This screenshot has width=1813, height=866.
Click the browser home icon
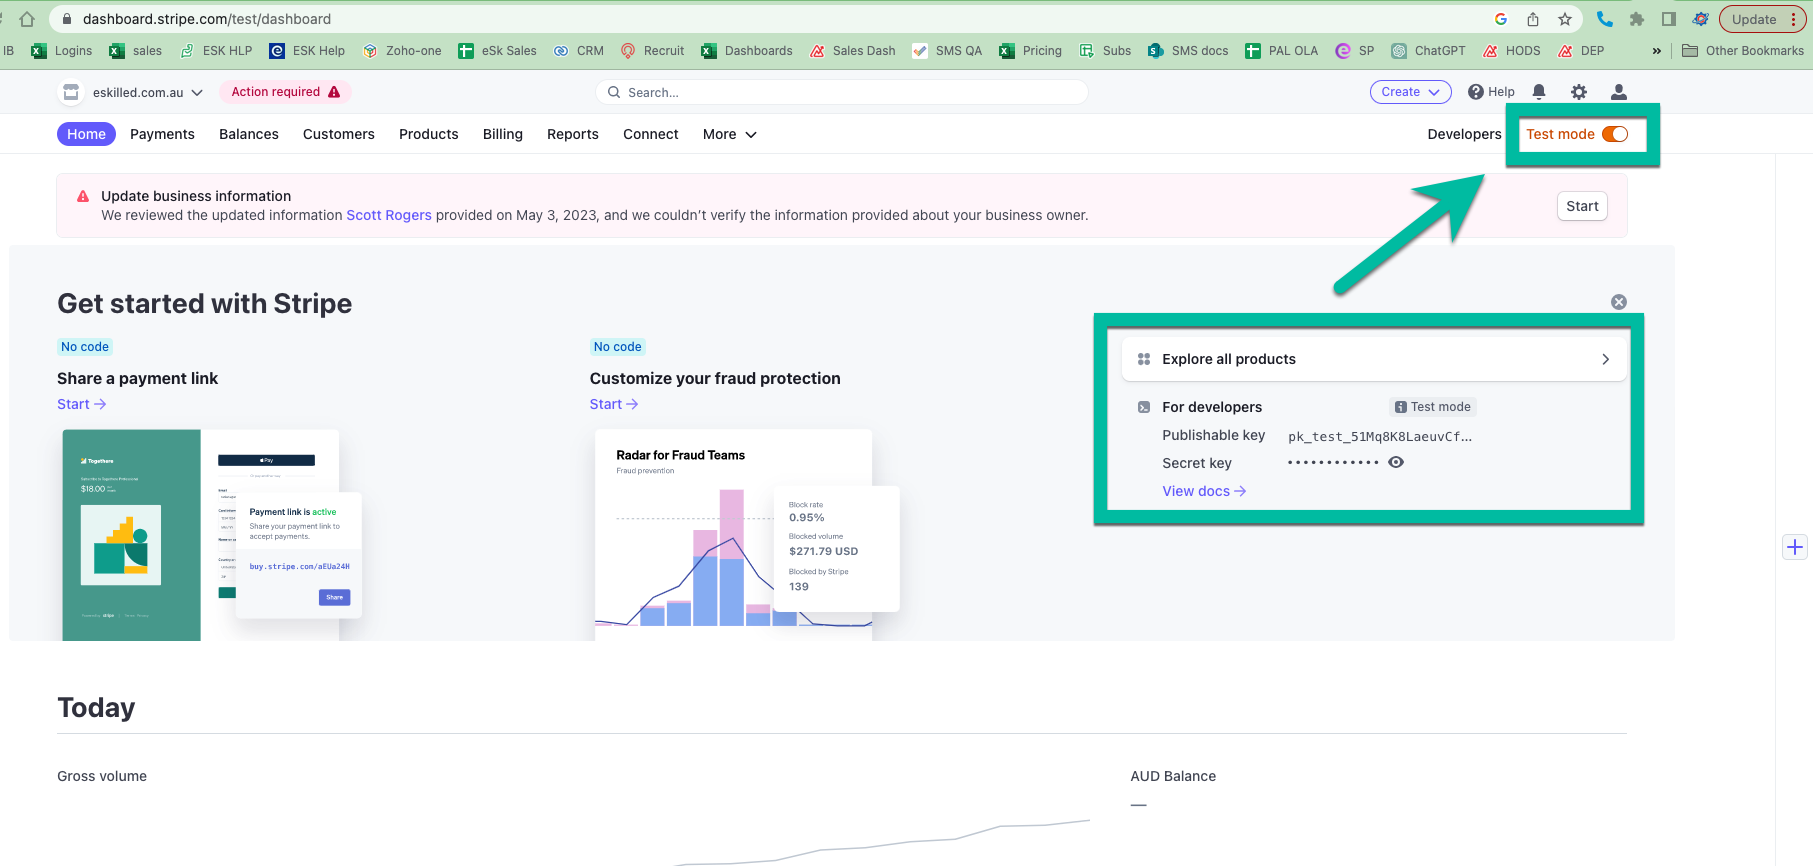pyautogui.click(x=27, y=19)
